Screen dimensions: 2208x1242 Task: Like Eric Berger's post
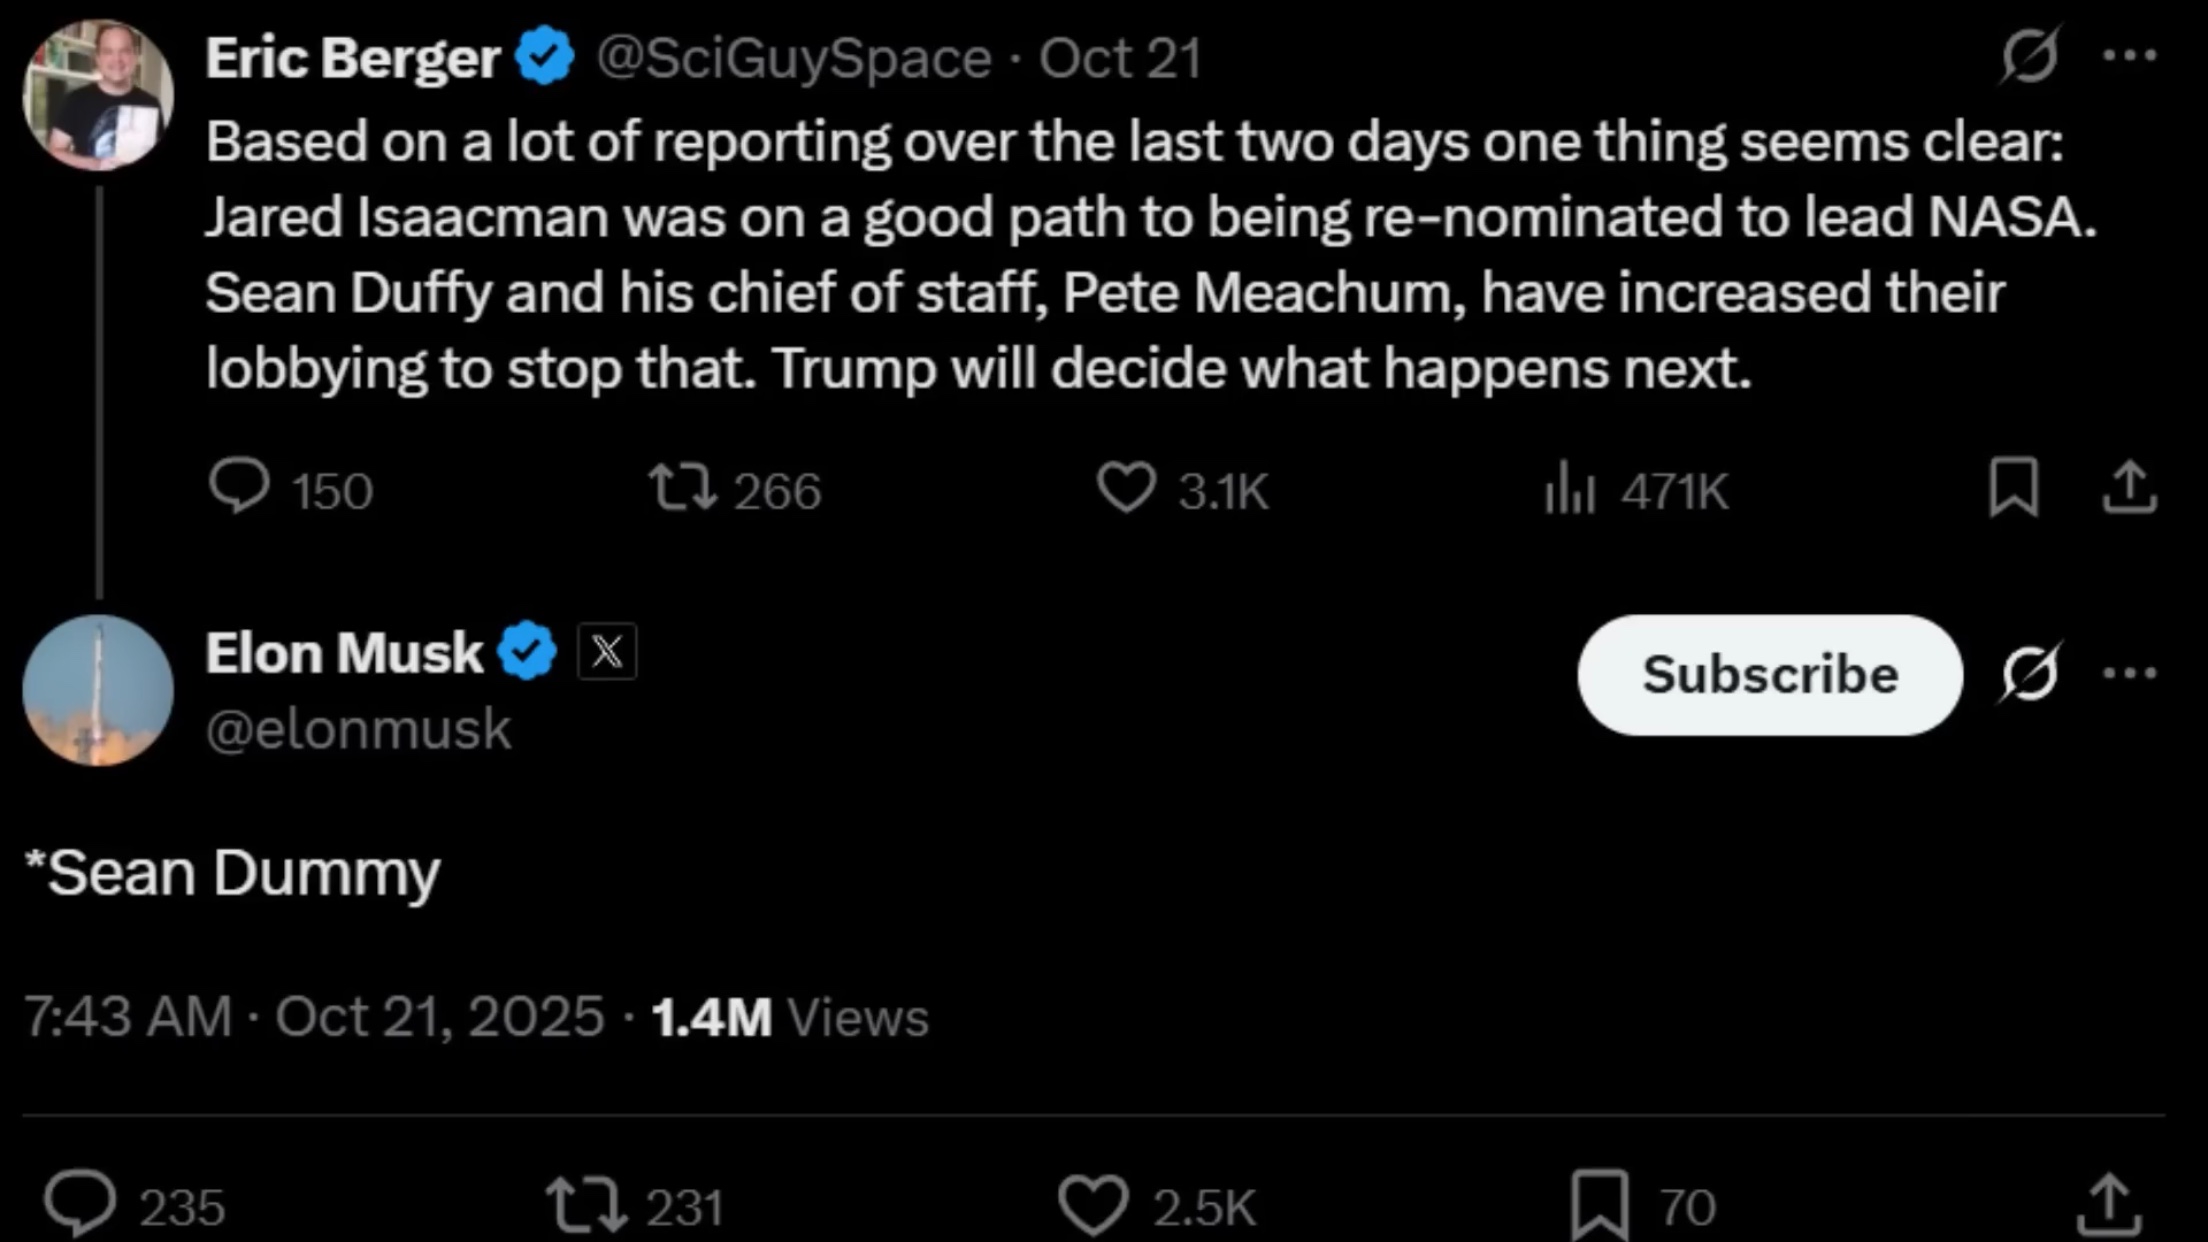coord(1126,487)
